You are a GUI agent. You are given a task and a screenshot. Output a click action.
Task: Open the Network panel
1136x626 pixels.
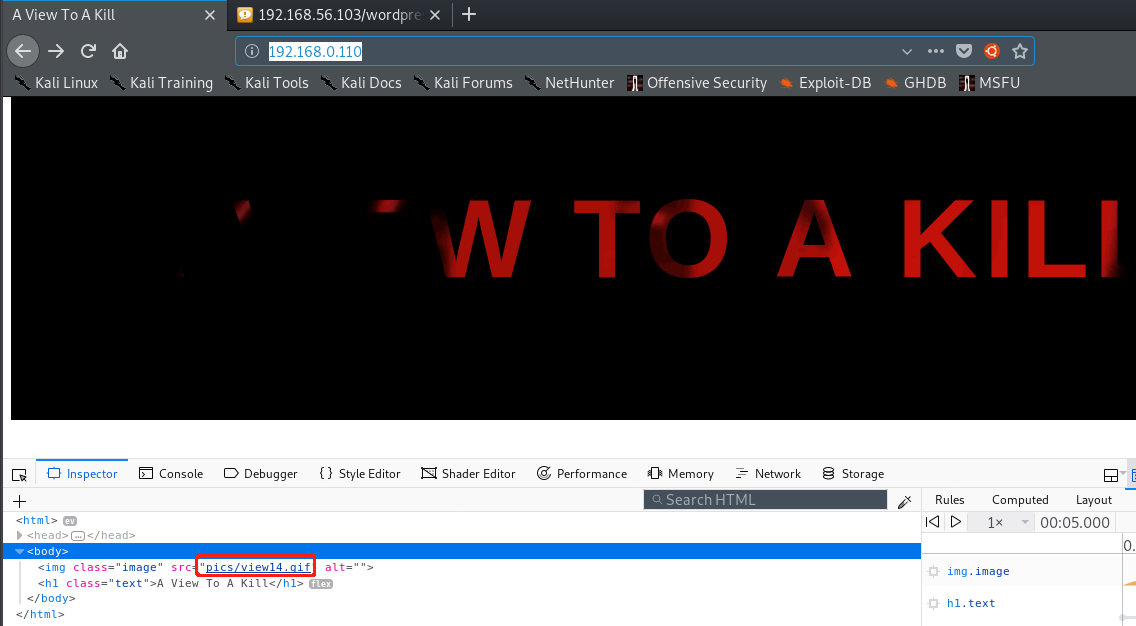[767, 473]
